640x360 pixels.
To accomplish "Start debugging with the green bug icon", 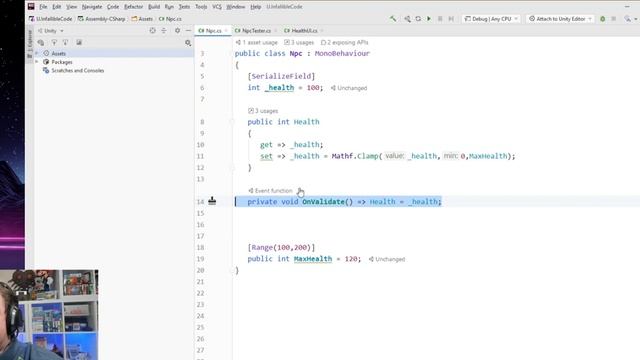I will (602, 19).
